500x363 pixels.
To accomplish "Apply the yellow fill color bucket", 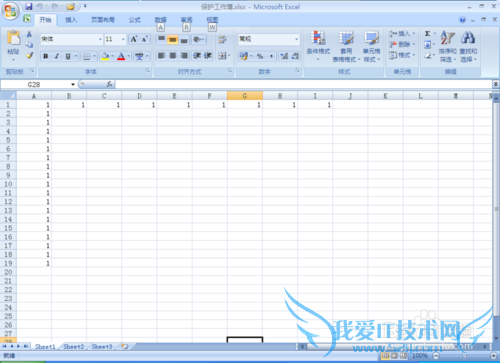I will coord(105,56).
